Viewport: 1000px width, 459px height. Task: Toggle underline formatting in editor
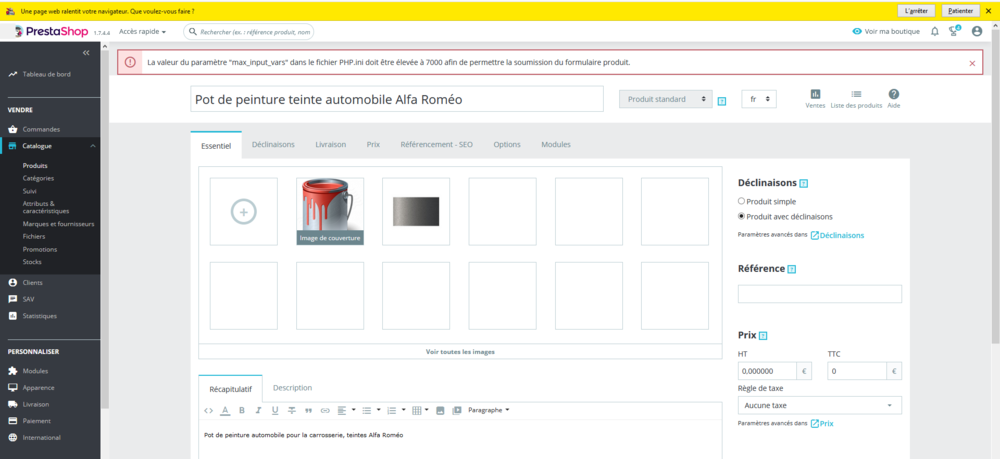pos(275,411)
